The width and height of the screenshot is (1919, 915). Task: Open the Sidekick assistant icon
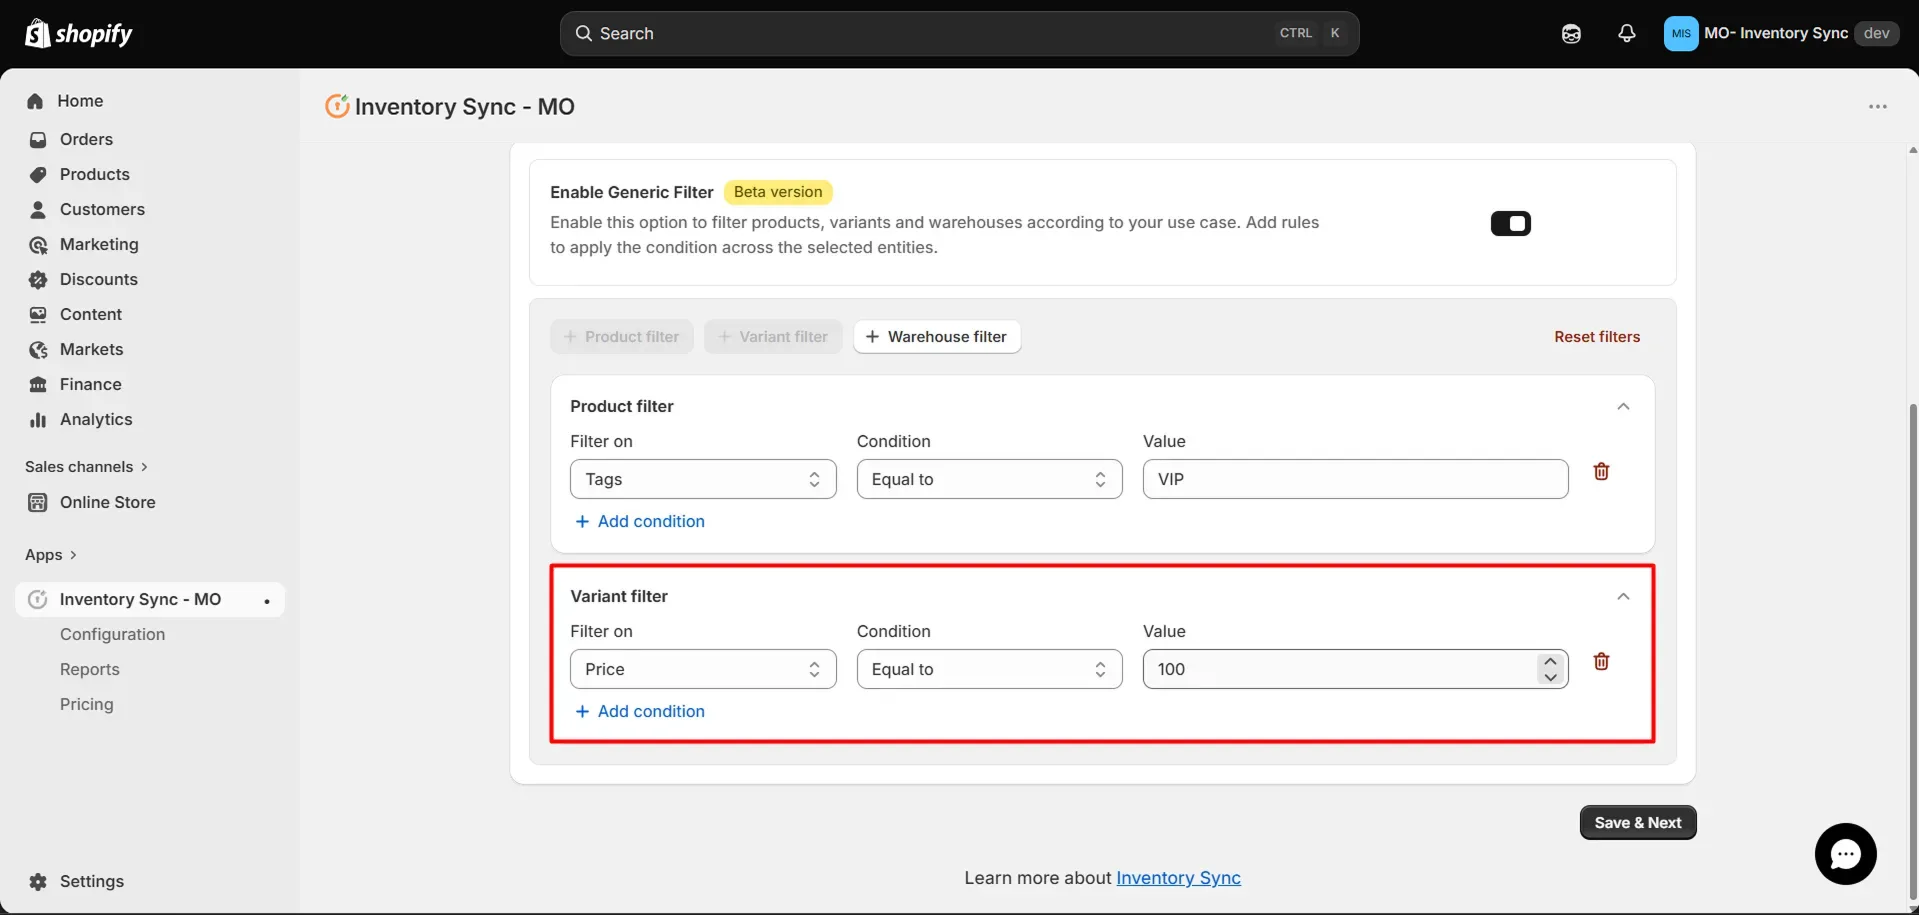tap(1571, 34)
